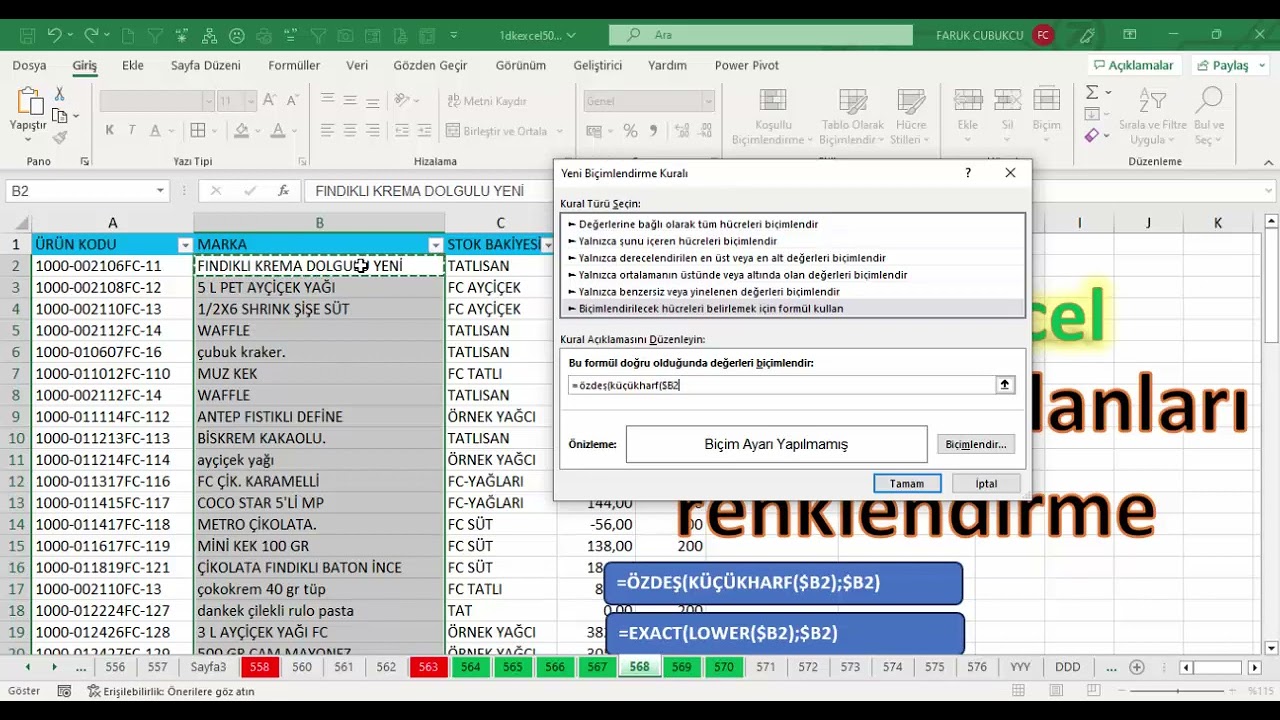Click the font color A icon
This screenshot has width=1280, height=720.
click(x=278, y=130)
